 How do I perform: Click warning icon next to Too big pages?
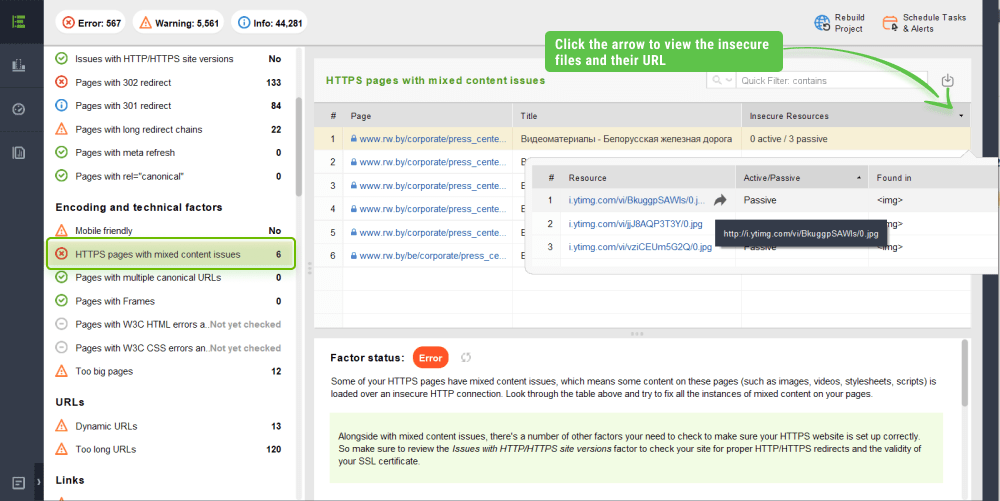pos(61,371)
